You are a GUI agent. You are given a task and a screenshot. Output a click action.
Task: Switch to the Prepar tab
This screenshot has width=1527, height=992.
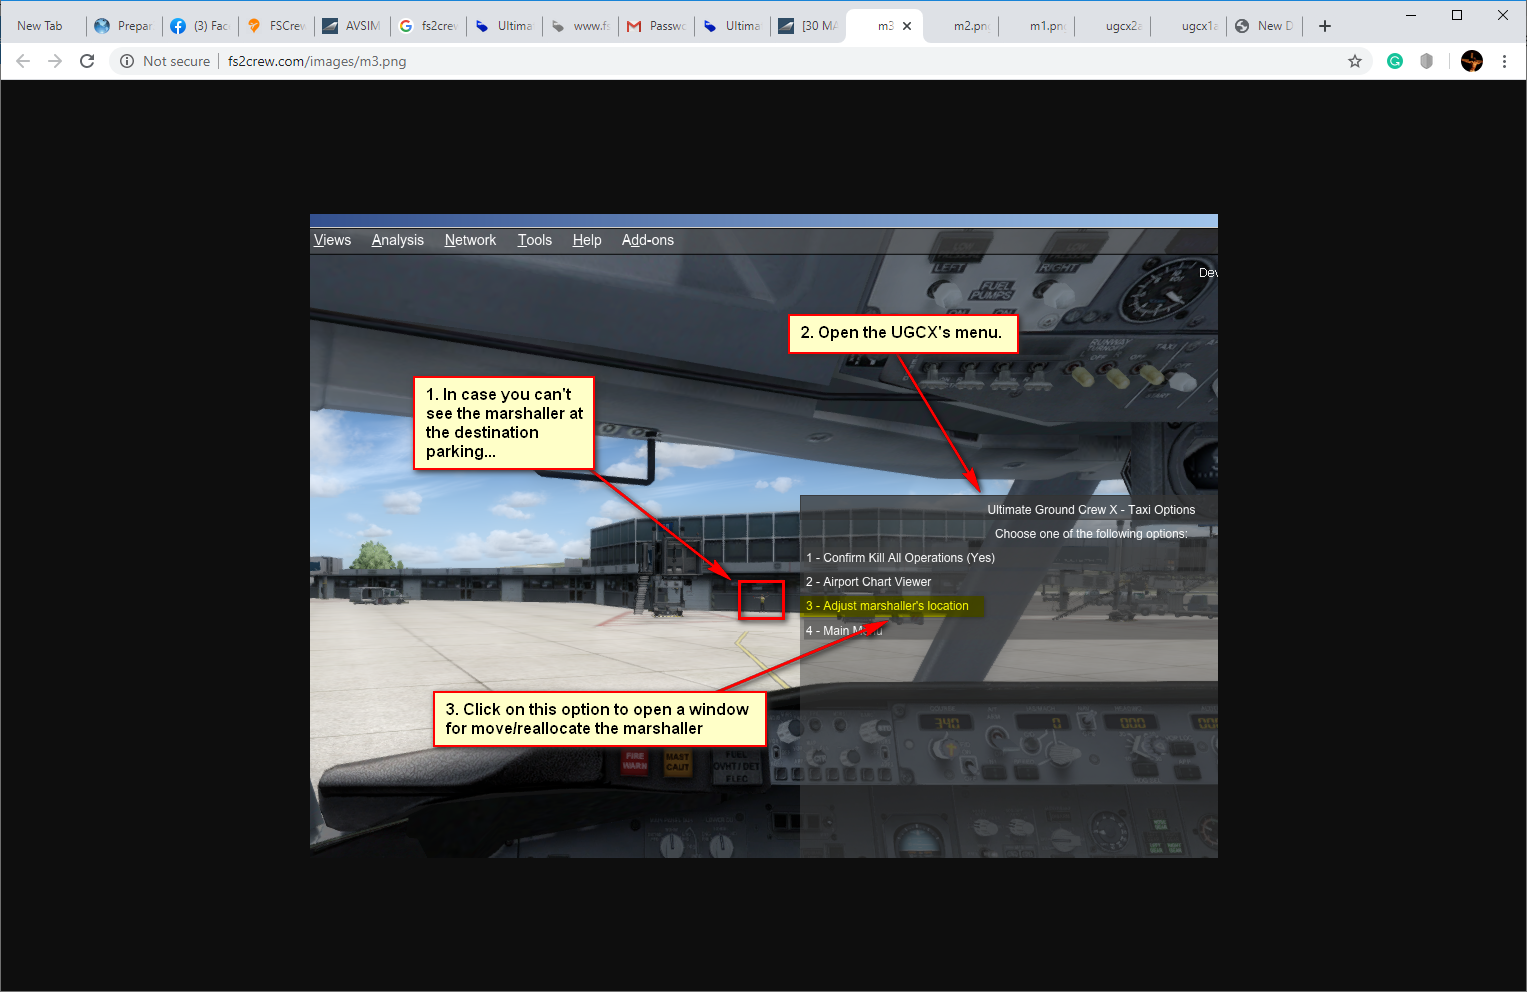(x=124, y=26)
